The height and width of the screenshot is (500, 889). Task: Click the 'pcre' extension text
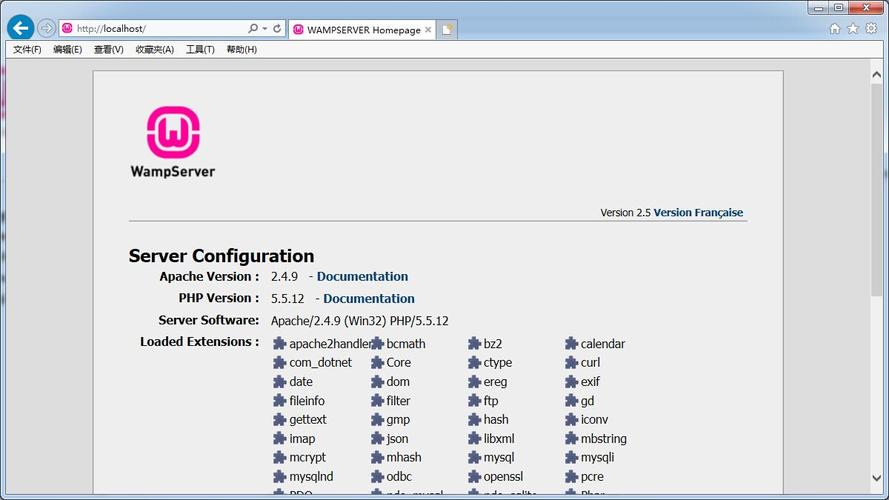[x=592, y=477]
